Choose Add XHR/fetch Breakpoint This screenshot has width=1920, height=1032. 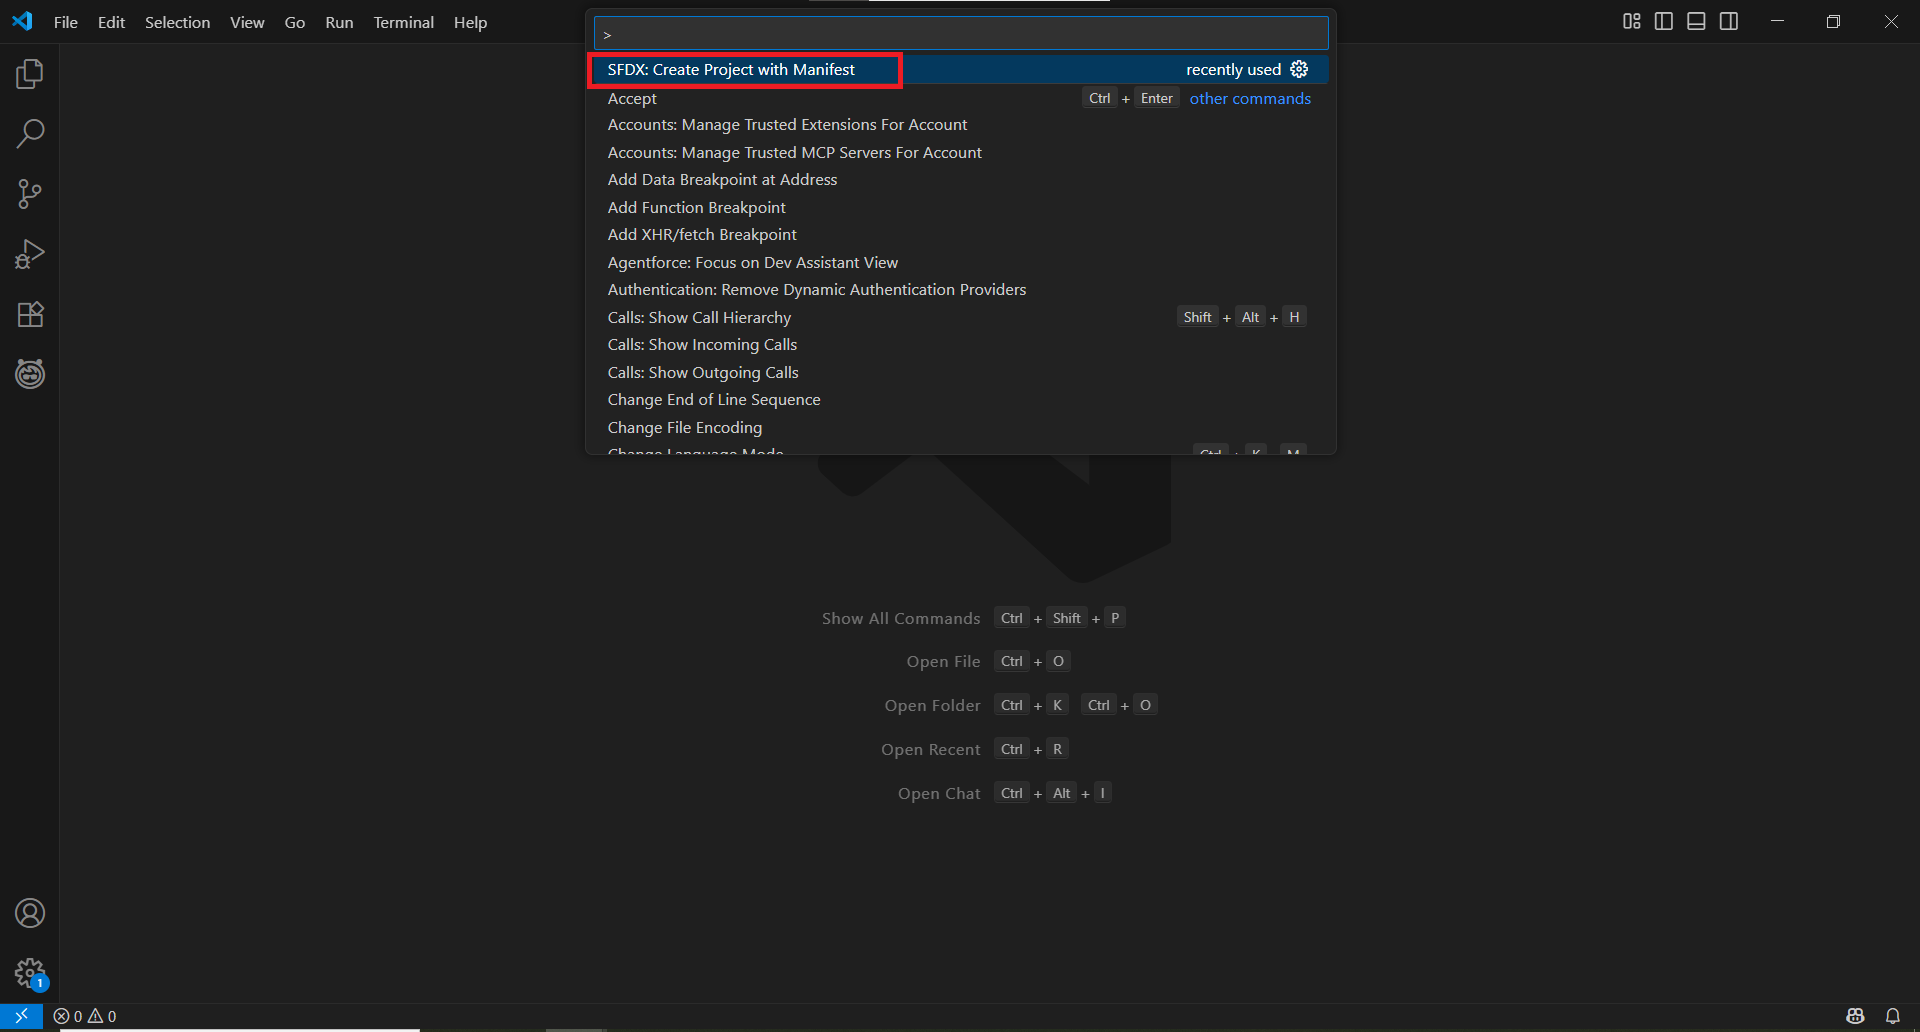click(961, 235)
